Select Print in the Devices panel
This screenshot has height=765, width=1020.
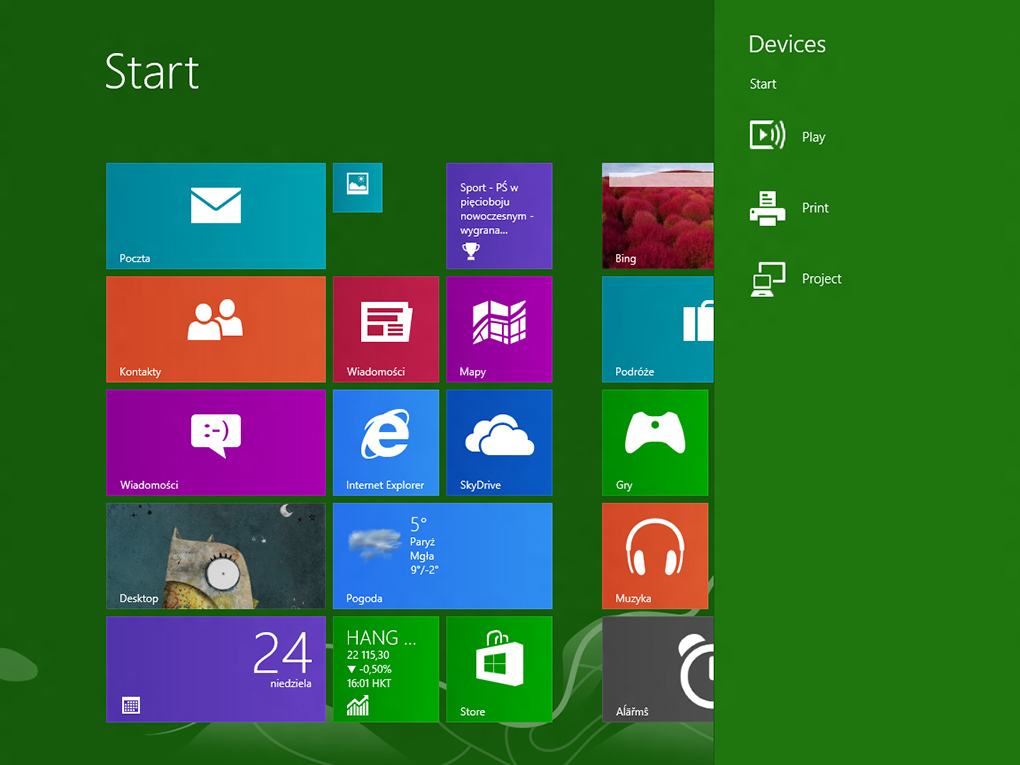tap(790, 207)
